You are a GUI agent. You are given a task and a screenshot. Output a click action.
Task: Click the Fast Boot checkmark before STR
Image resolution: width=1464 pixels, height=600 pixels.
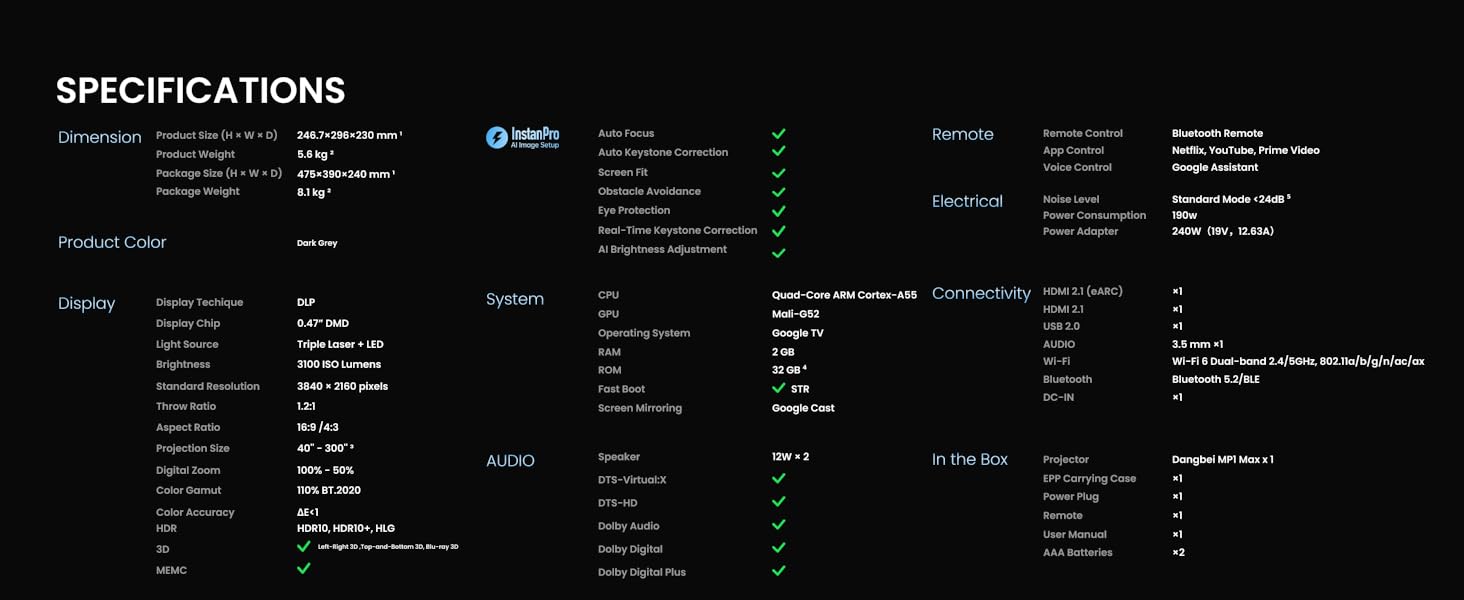click(x=778, y=388)
